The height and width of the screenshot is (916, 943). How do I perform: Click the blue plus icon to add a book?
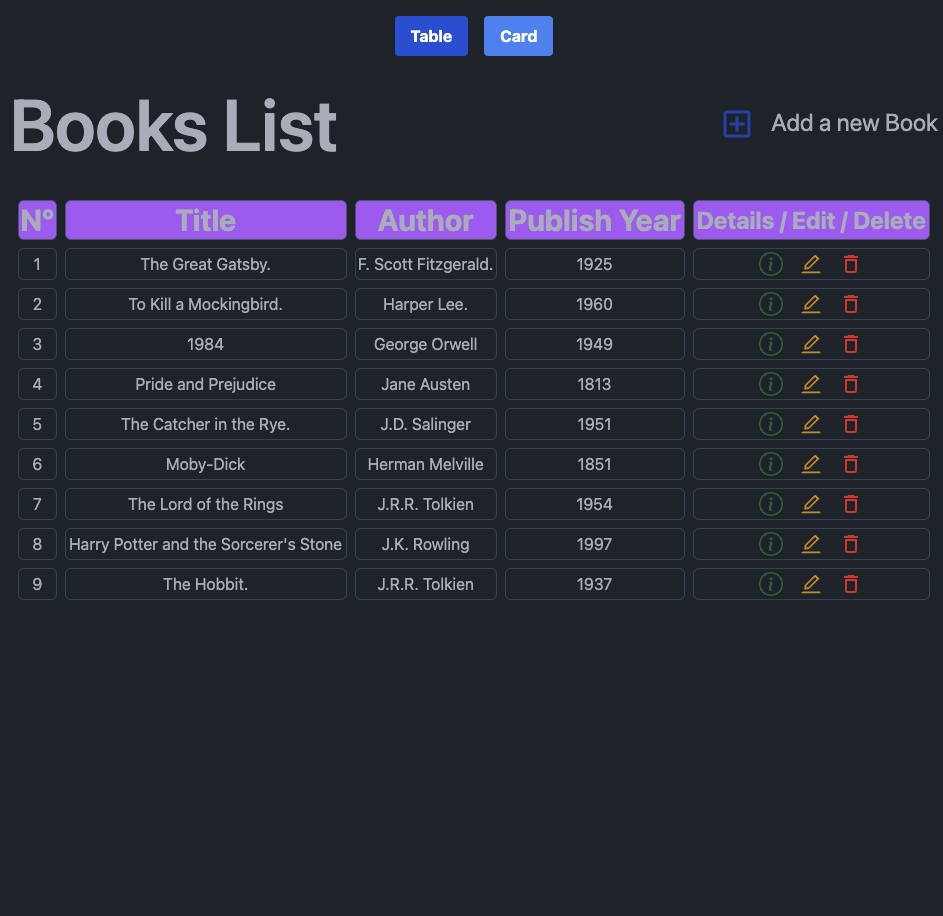coord(737,124)
